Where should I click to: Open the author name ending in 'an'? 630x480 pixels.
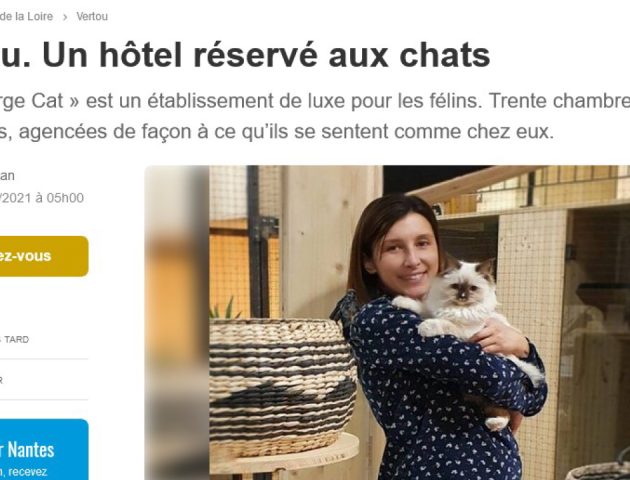tap(7, 176)
